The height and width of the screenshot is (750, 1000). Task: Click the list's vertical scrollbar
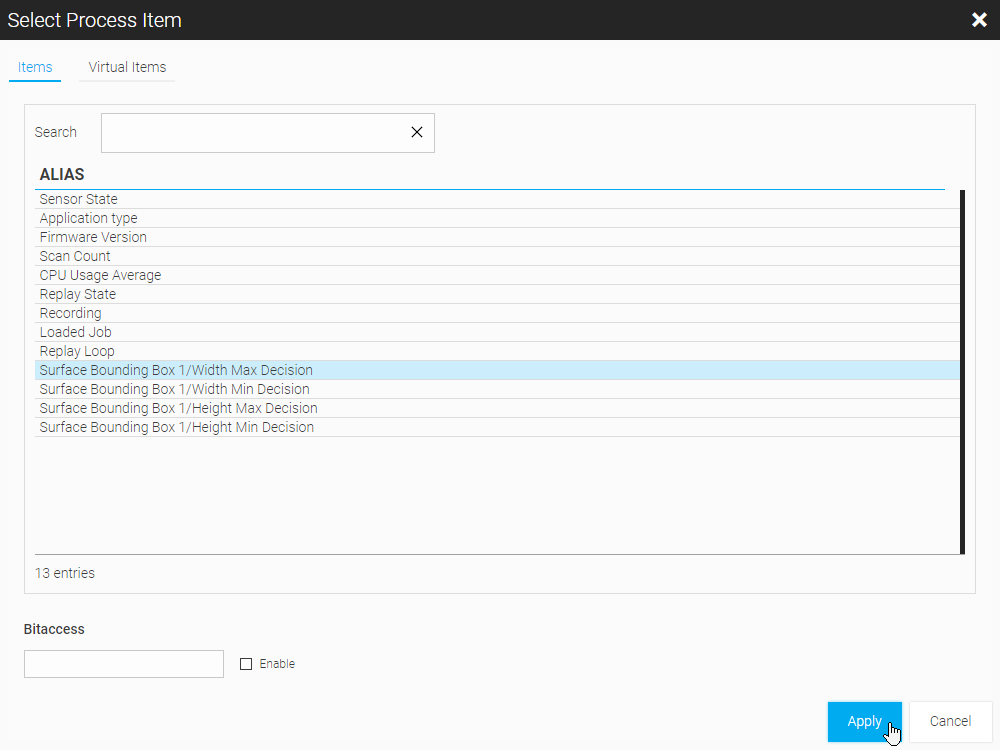click(962, 370)
